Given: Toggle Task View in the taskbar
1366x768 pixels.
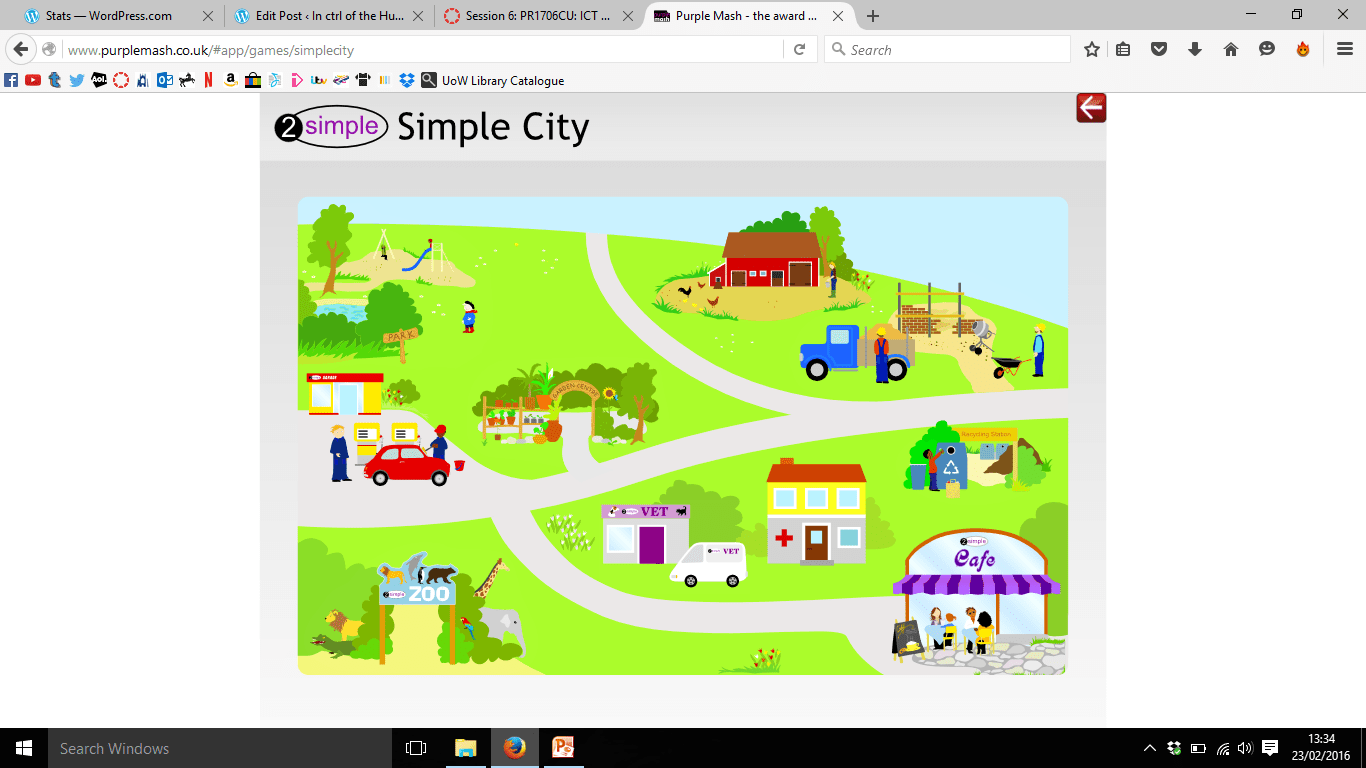Looking at the screenshot, I should coord(415,748).
